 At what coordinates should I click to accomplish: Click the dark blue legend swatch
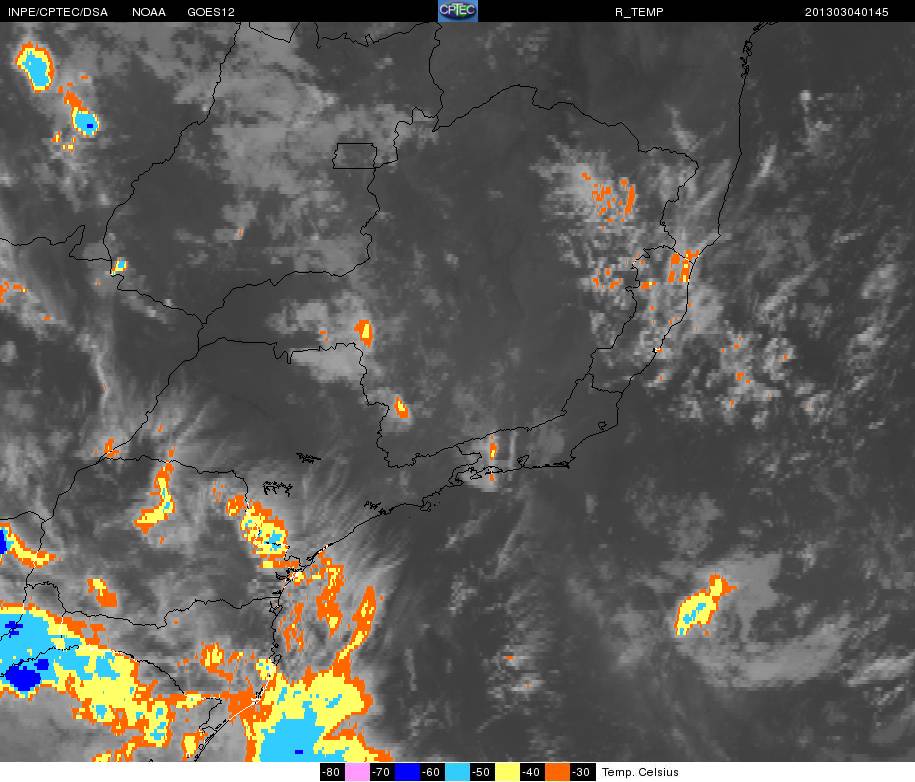[x=407, y=772]
